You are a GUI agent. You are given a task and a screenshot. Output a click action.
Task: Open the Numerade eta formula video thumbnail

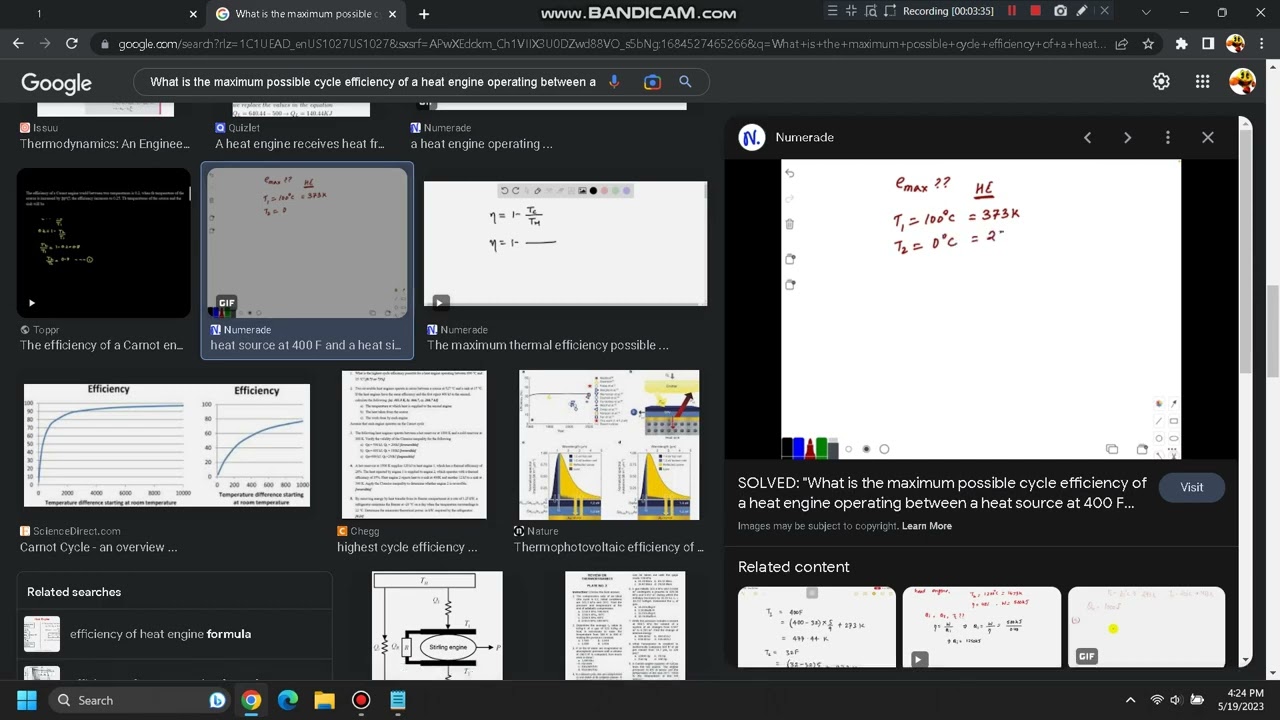[x=565, y=243]
